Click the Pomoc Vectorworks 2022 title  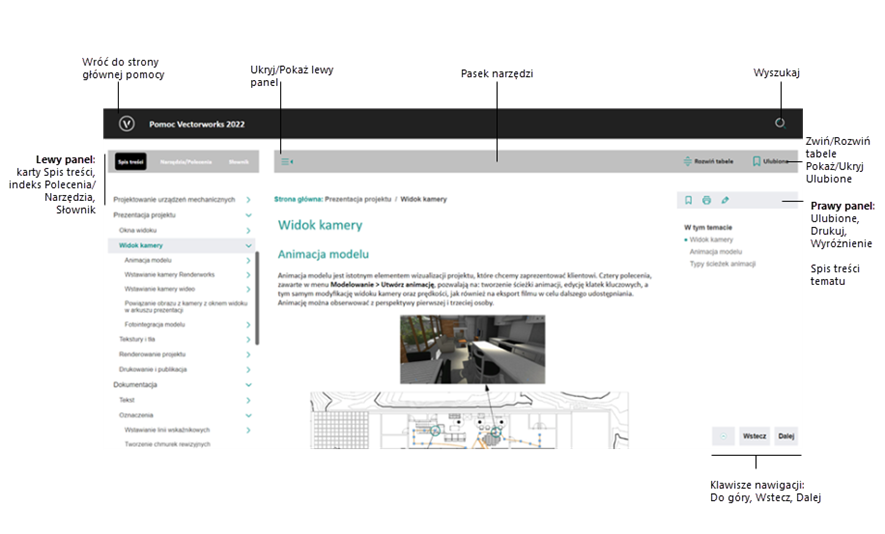(x=197, y=124)
